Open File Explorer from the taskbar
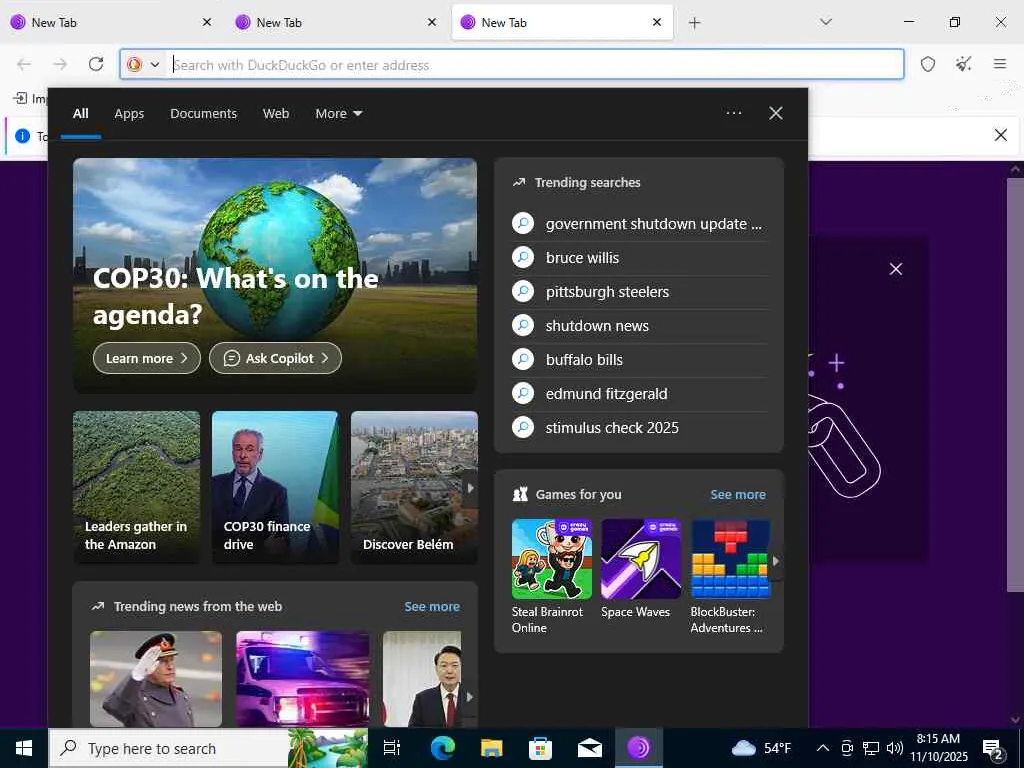The image size is (1024, 768). 491,748
